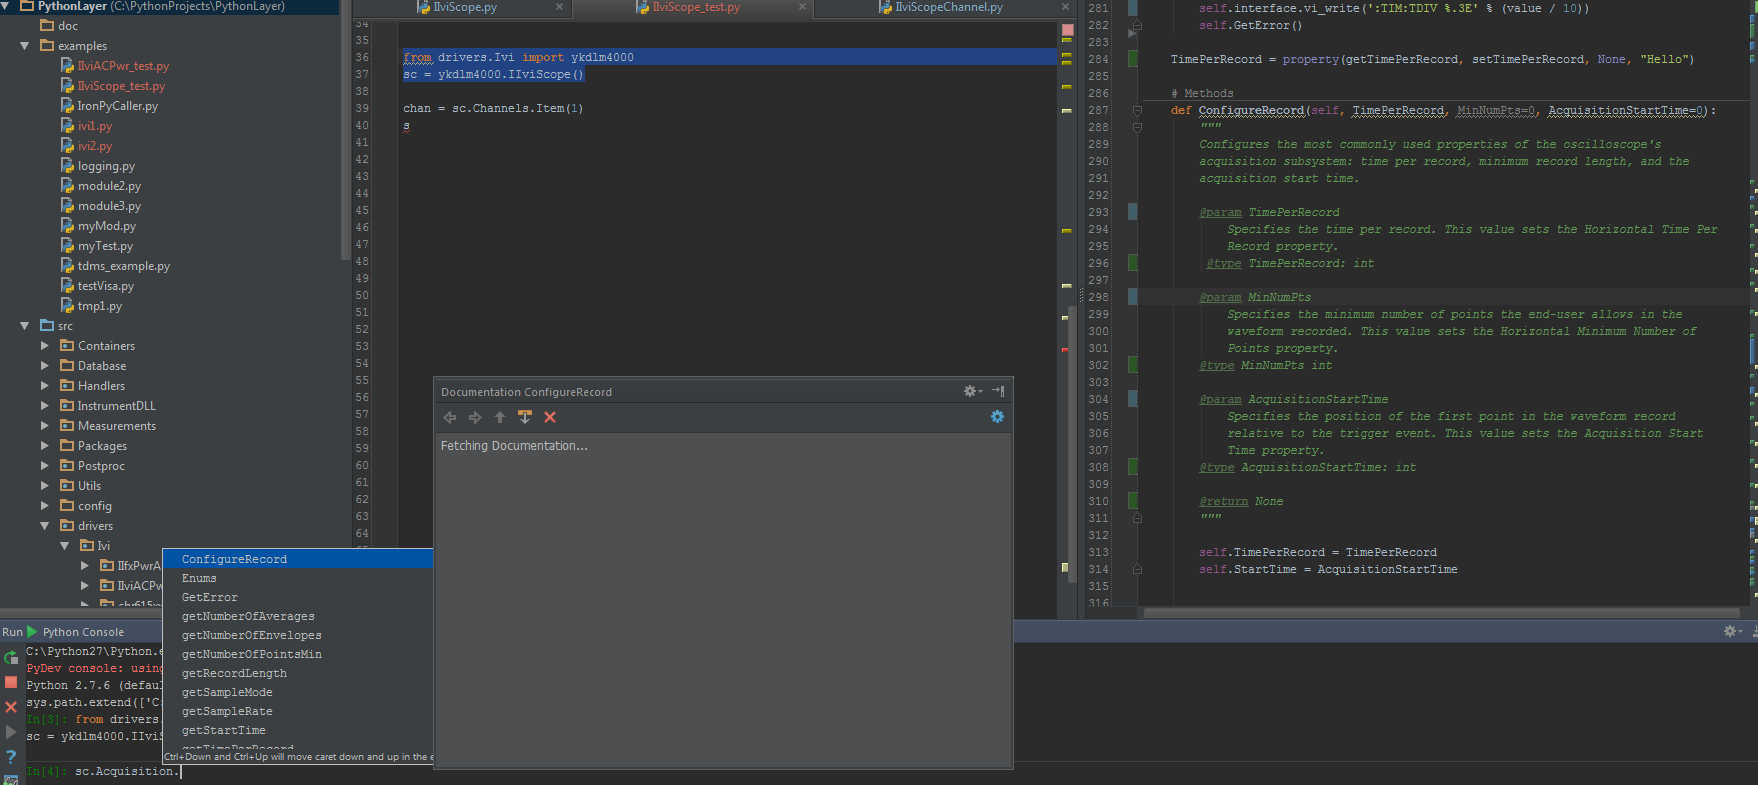1758x785 pixels.
Task: Click the Forward arrow in documentation popup
Action: click(x=475, y=418)
